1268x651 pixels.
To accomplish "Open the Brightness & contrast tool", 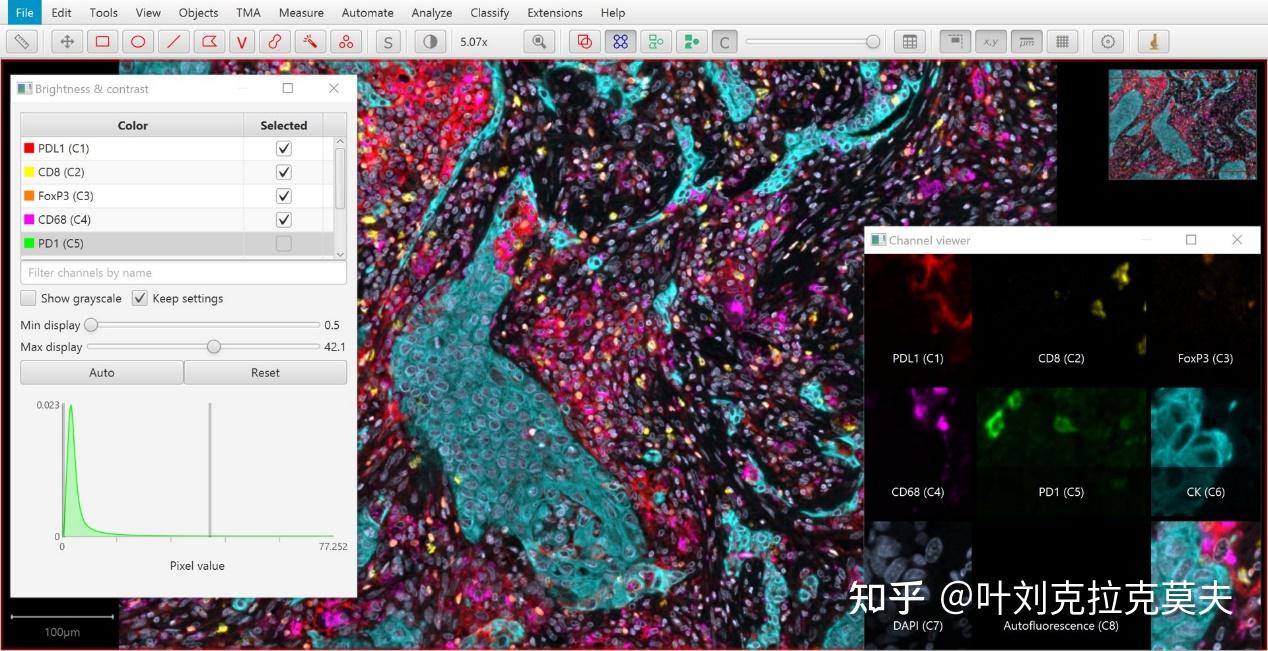I will click(429, 41).
